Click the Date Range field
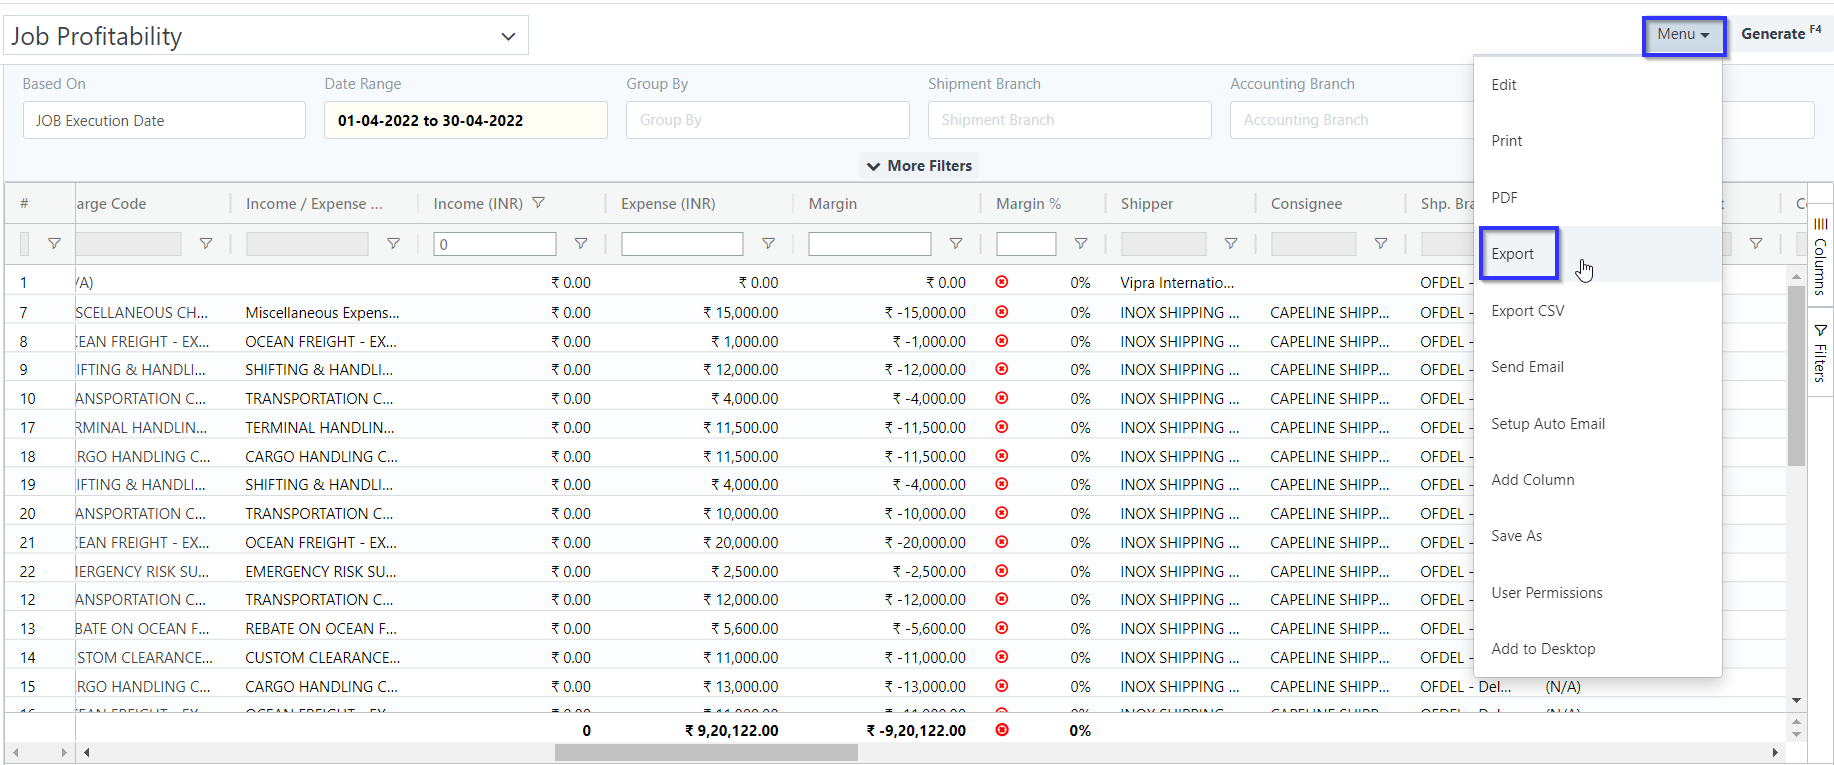The height and width of the screenshot is (765, 1834). click(466, 120)
